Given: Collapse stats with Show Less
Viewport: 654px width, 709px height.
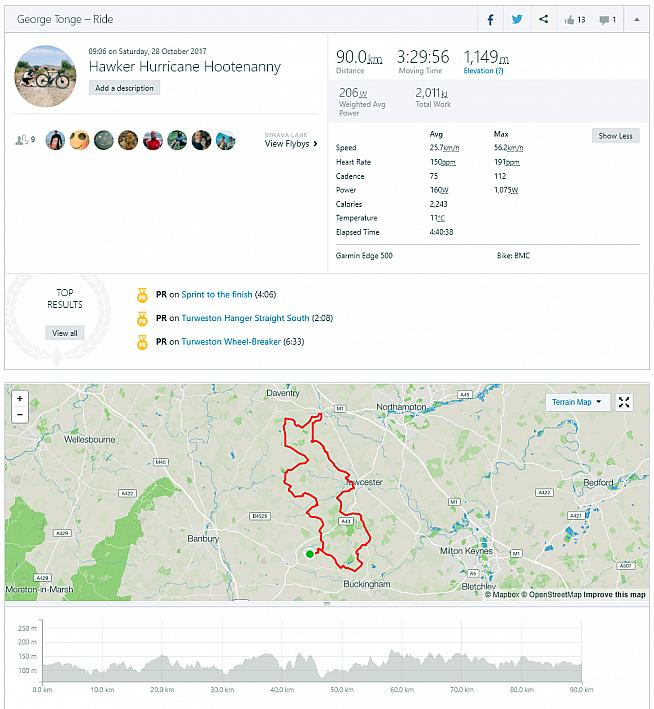Looking at the screenshot, I should tap(615, 136).
